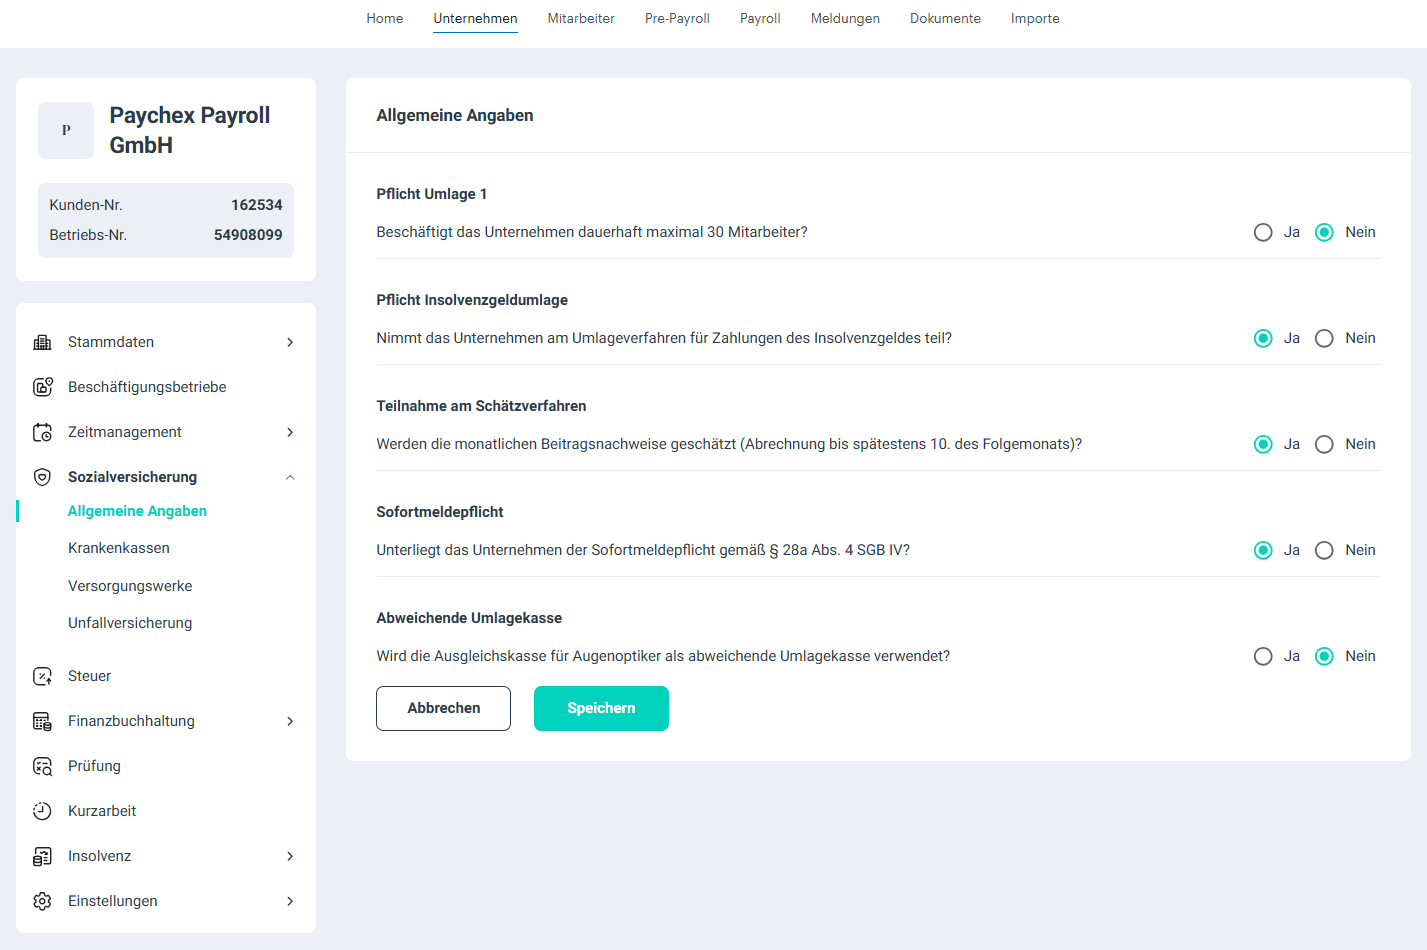The height and width of the screenshot is (950, 1427).
Task: Select Nein for Teilnahme am Schätzverfahren
Action: [1324, 444]
